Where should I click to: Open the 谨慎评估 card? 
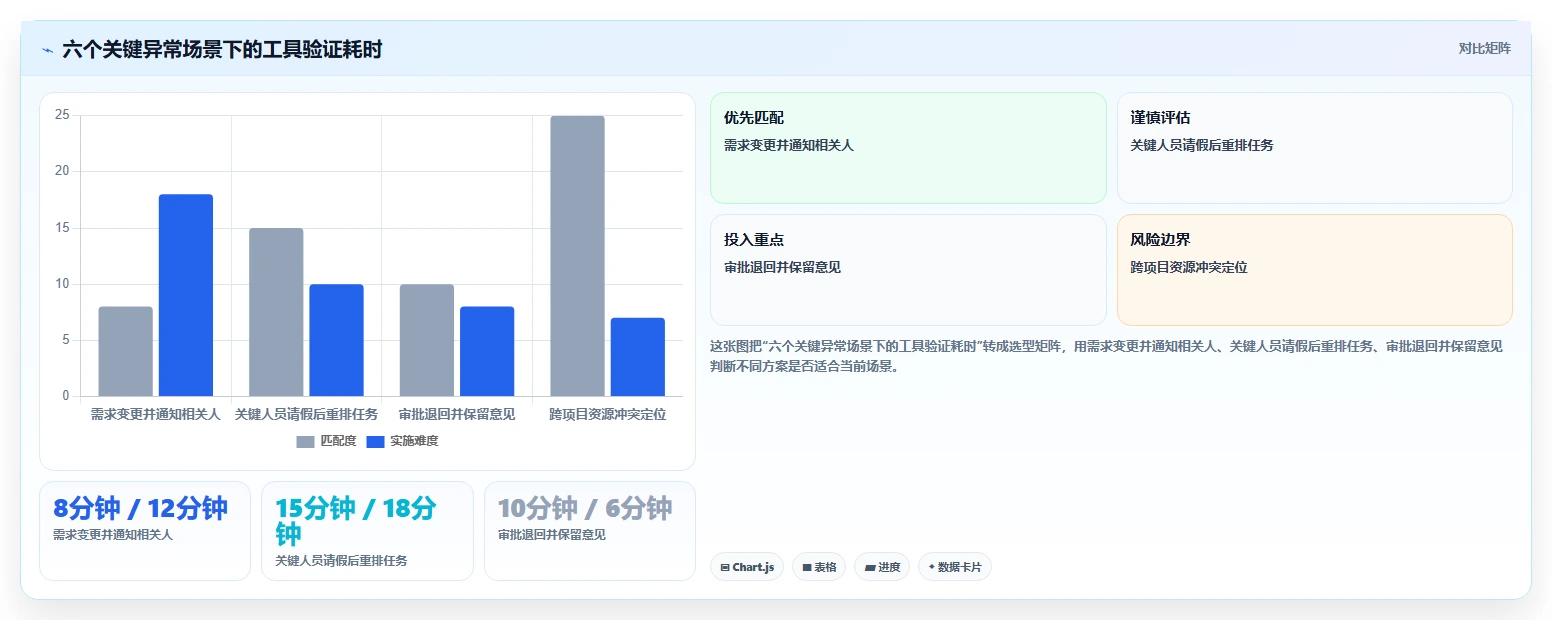[1314, 148]
